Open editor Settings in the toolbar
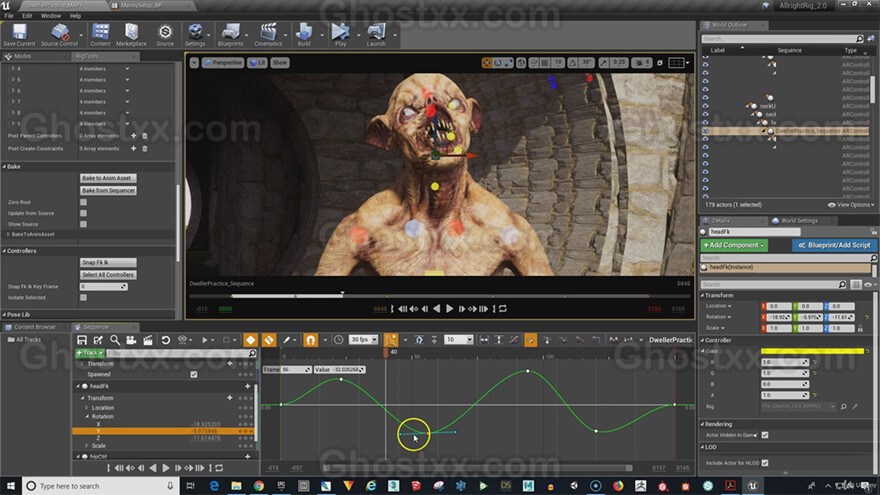Viewport: 880px width, 495px height. (195, 35)
